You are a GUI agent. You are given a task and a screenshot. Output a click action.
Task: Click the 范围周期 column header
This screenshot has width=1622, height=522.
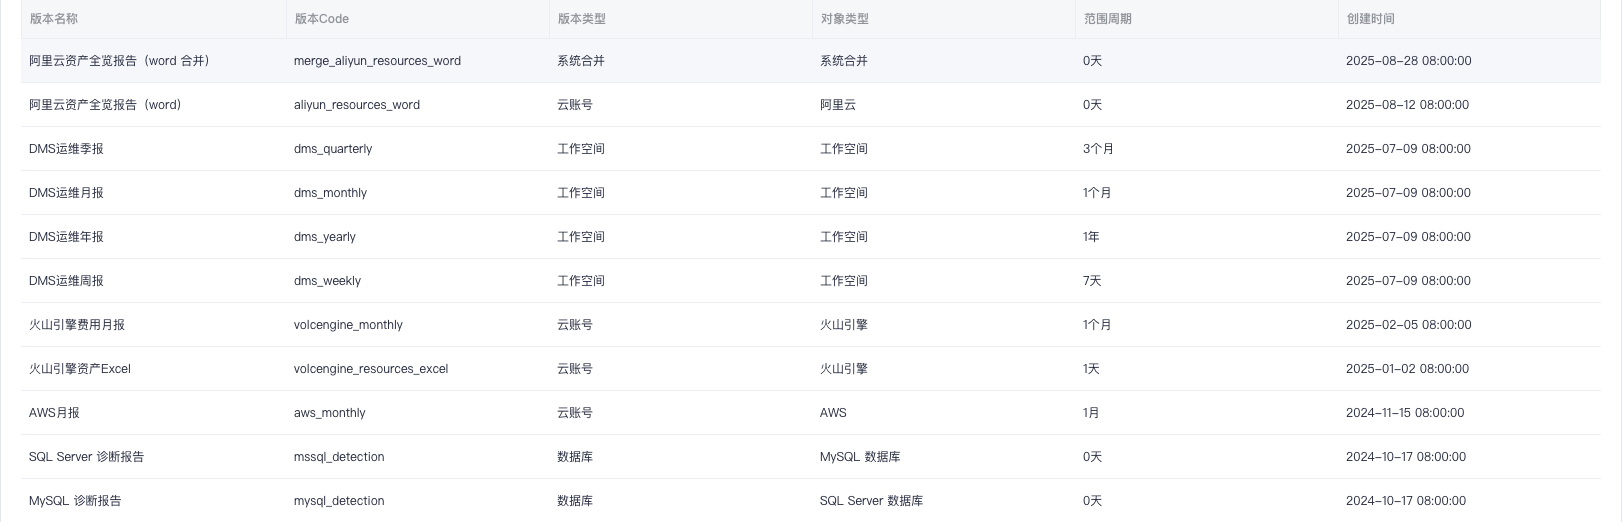1107,19
